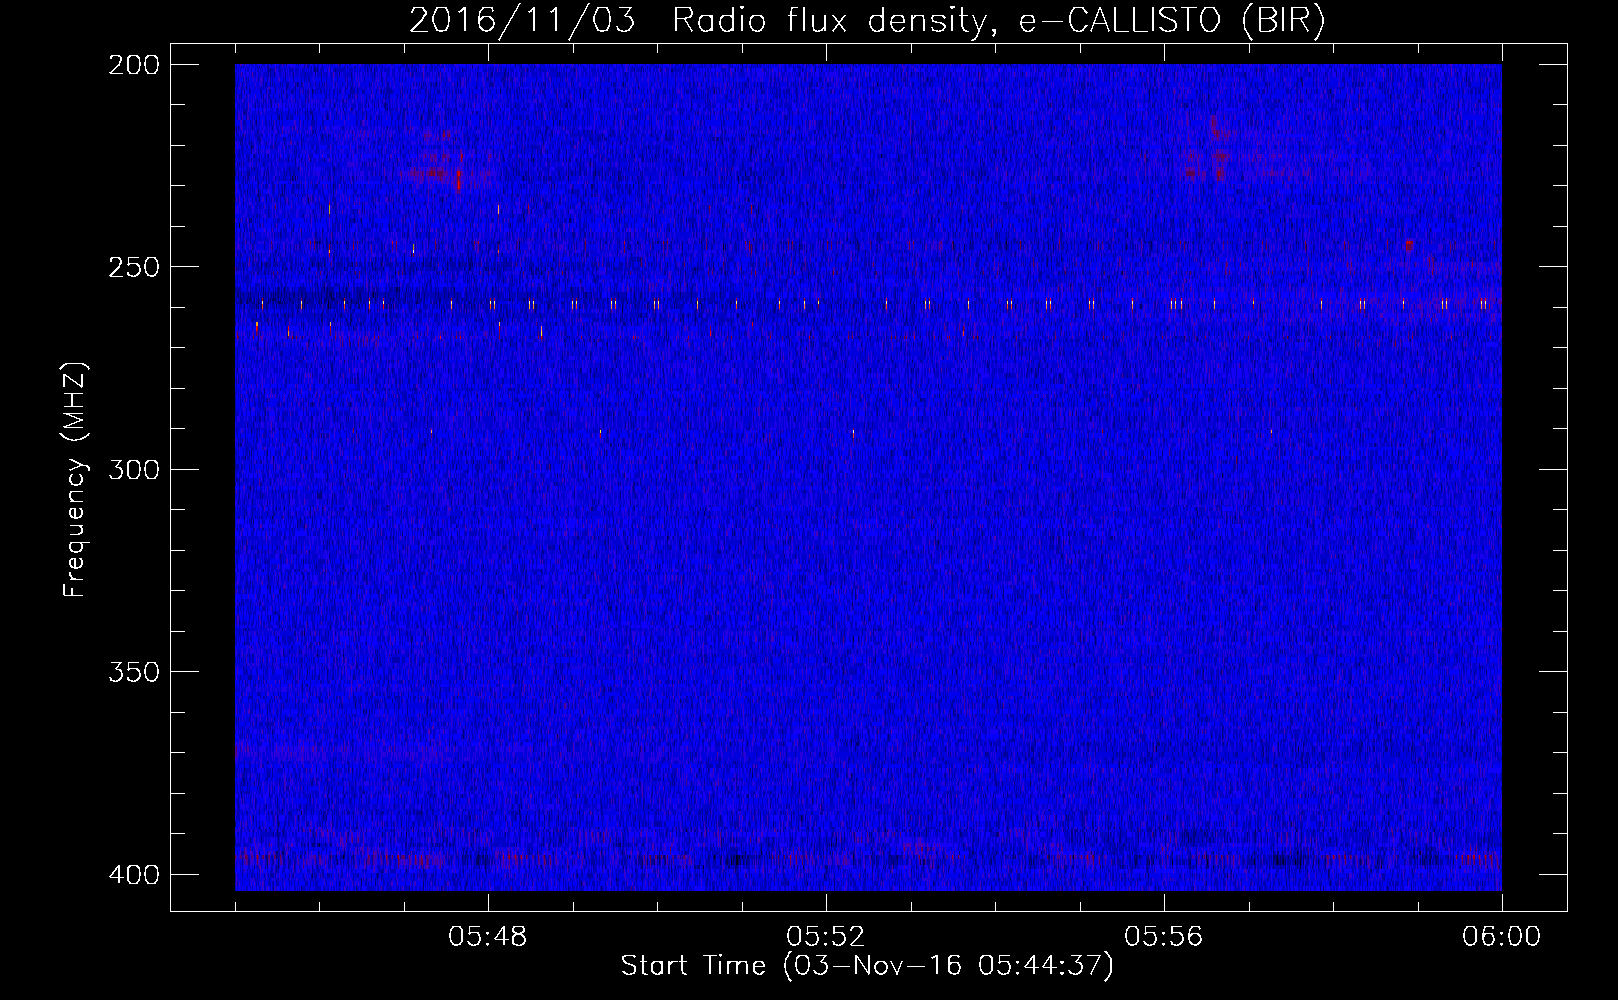Click the frequency tick label 400
This screenshot has height=1000, width=1618.
pos(134,875)
